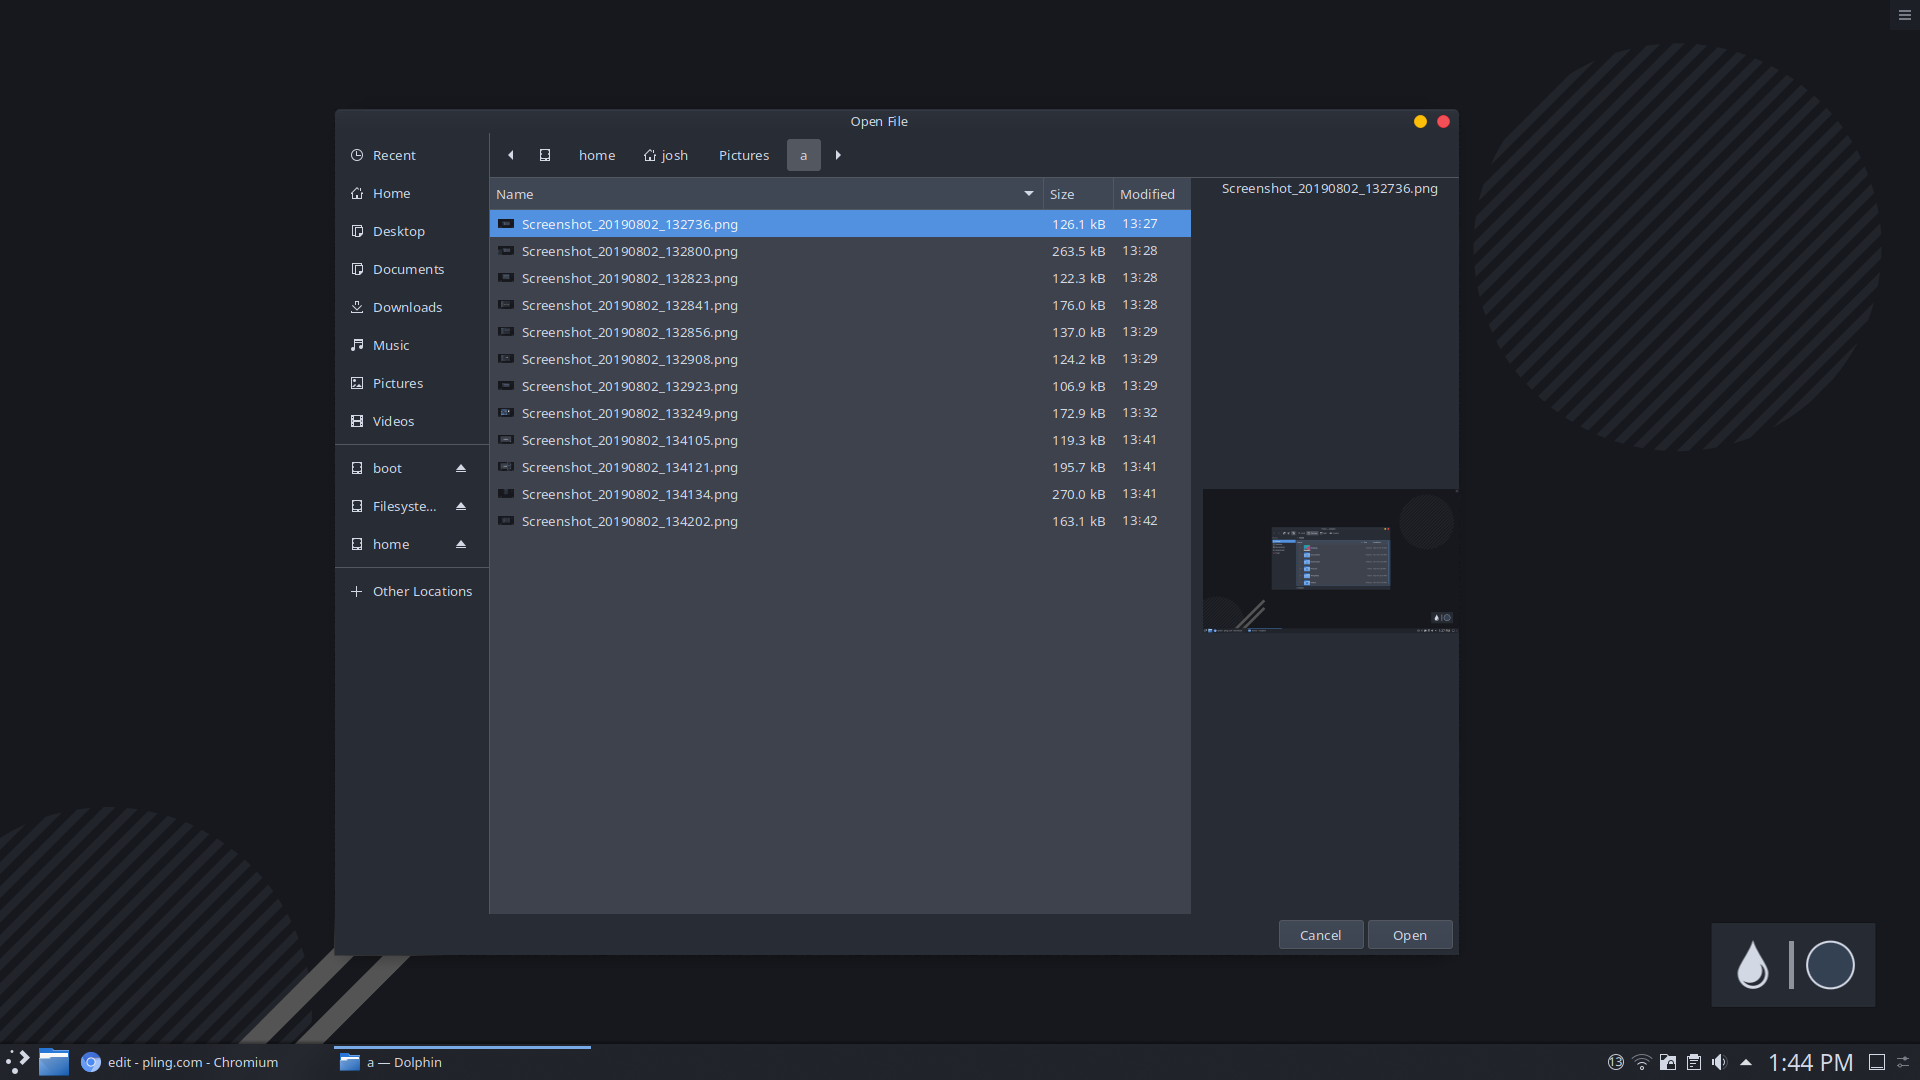The image size is (1920, 1080).
Task: Open the updates tray icon
Action: coord(1615,1062)
